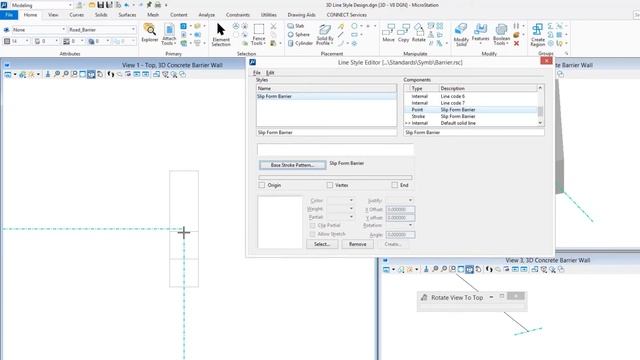The height and width of the screenshot is (360, 640).
Task: Expand the Rotate View To Top options arrow
Action: [x=491, y=297]
